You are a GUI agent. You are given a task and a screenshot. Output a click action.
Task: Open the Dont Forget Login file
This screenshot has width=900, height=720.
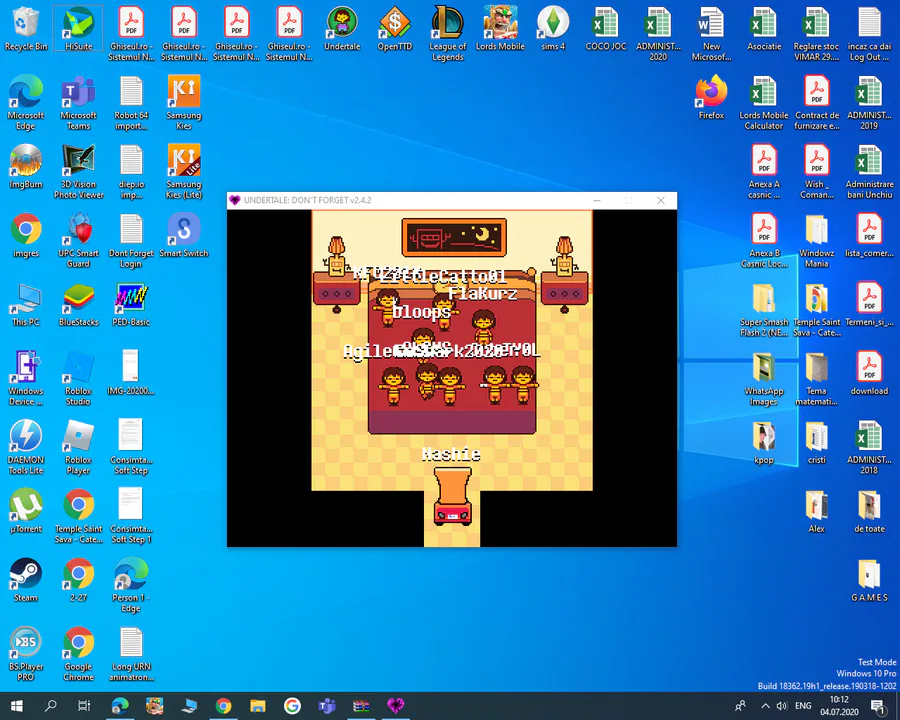(x=131, y=240)
